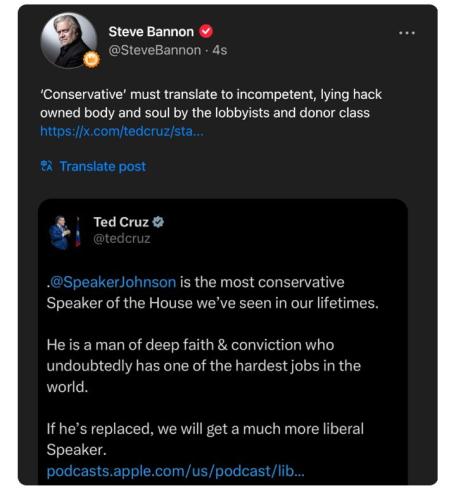Viewport: 456px width, 500px height.
Task: Click the Ted Cruz display name
Action: (121, 222)
